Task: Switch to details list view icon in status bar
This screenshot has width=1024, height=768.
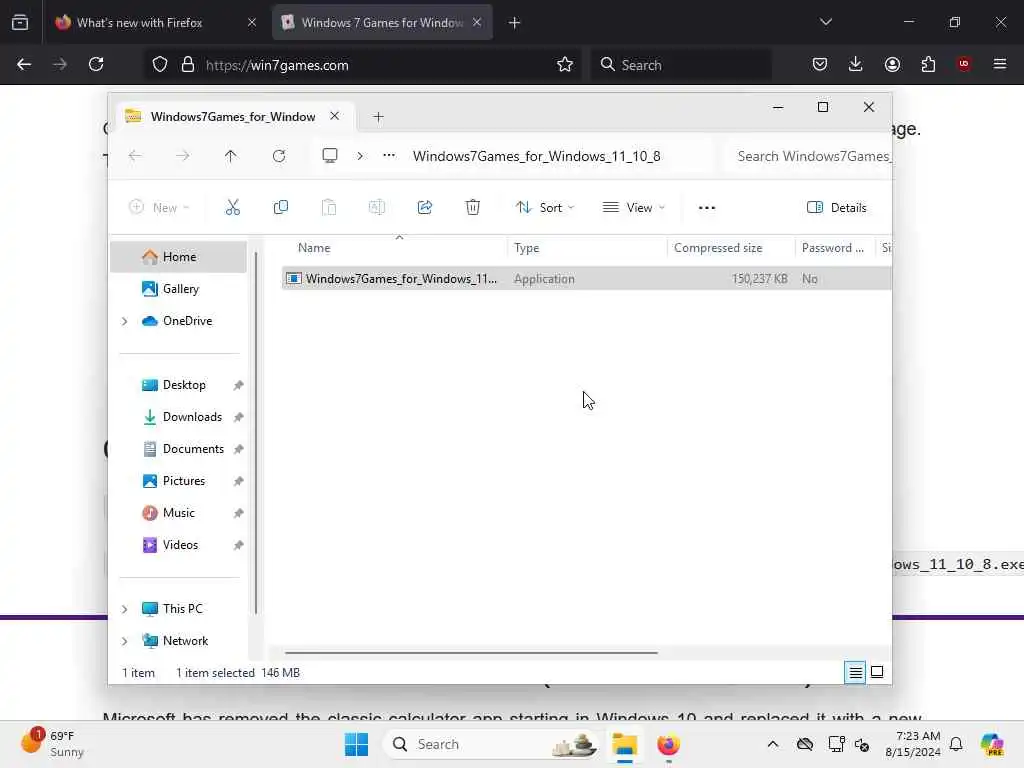Action: tap(855, 672)
